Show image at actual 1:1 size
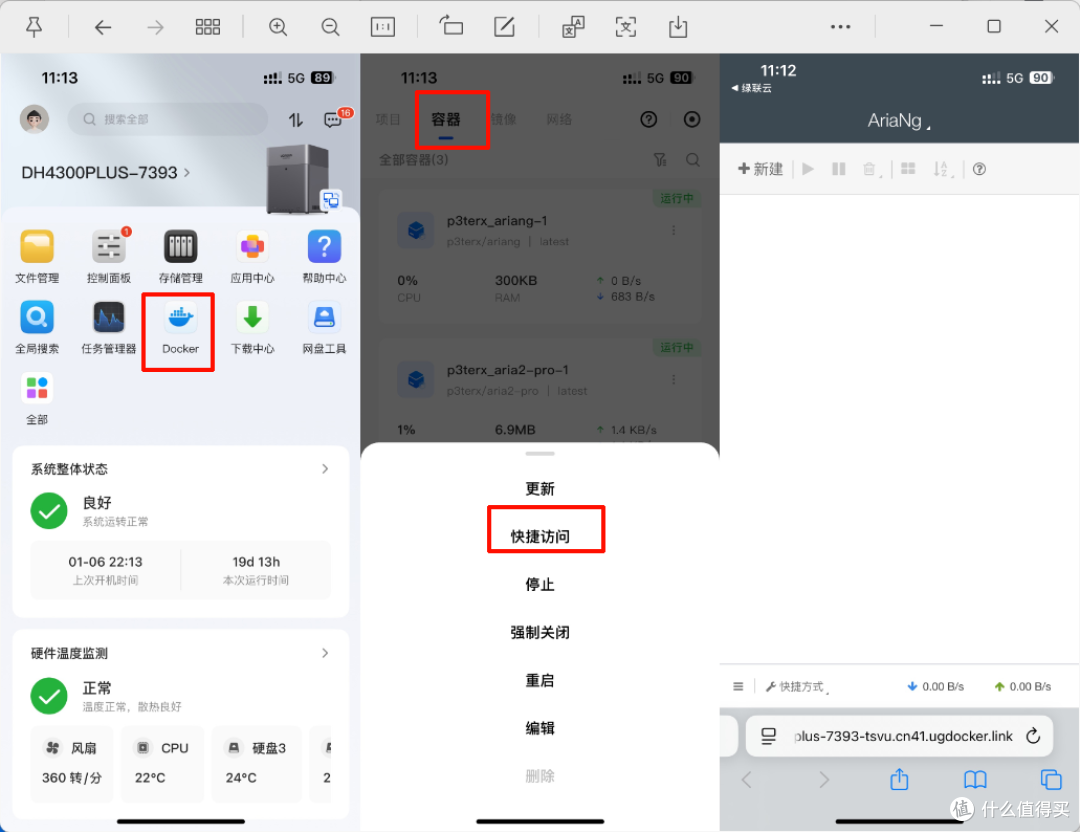Screen dimensions: 1080x832 tap(383, 27)
